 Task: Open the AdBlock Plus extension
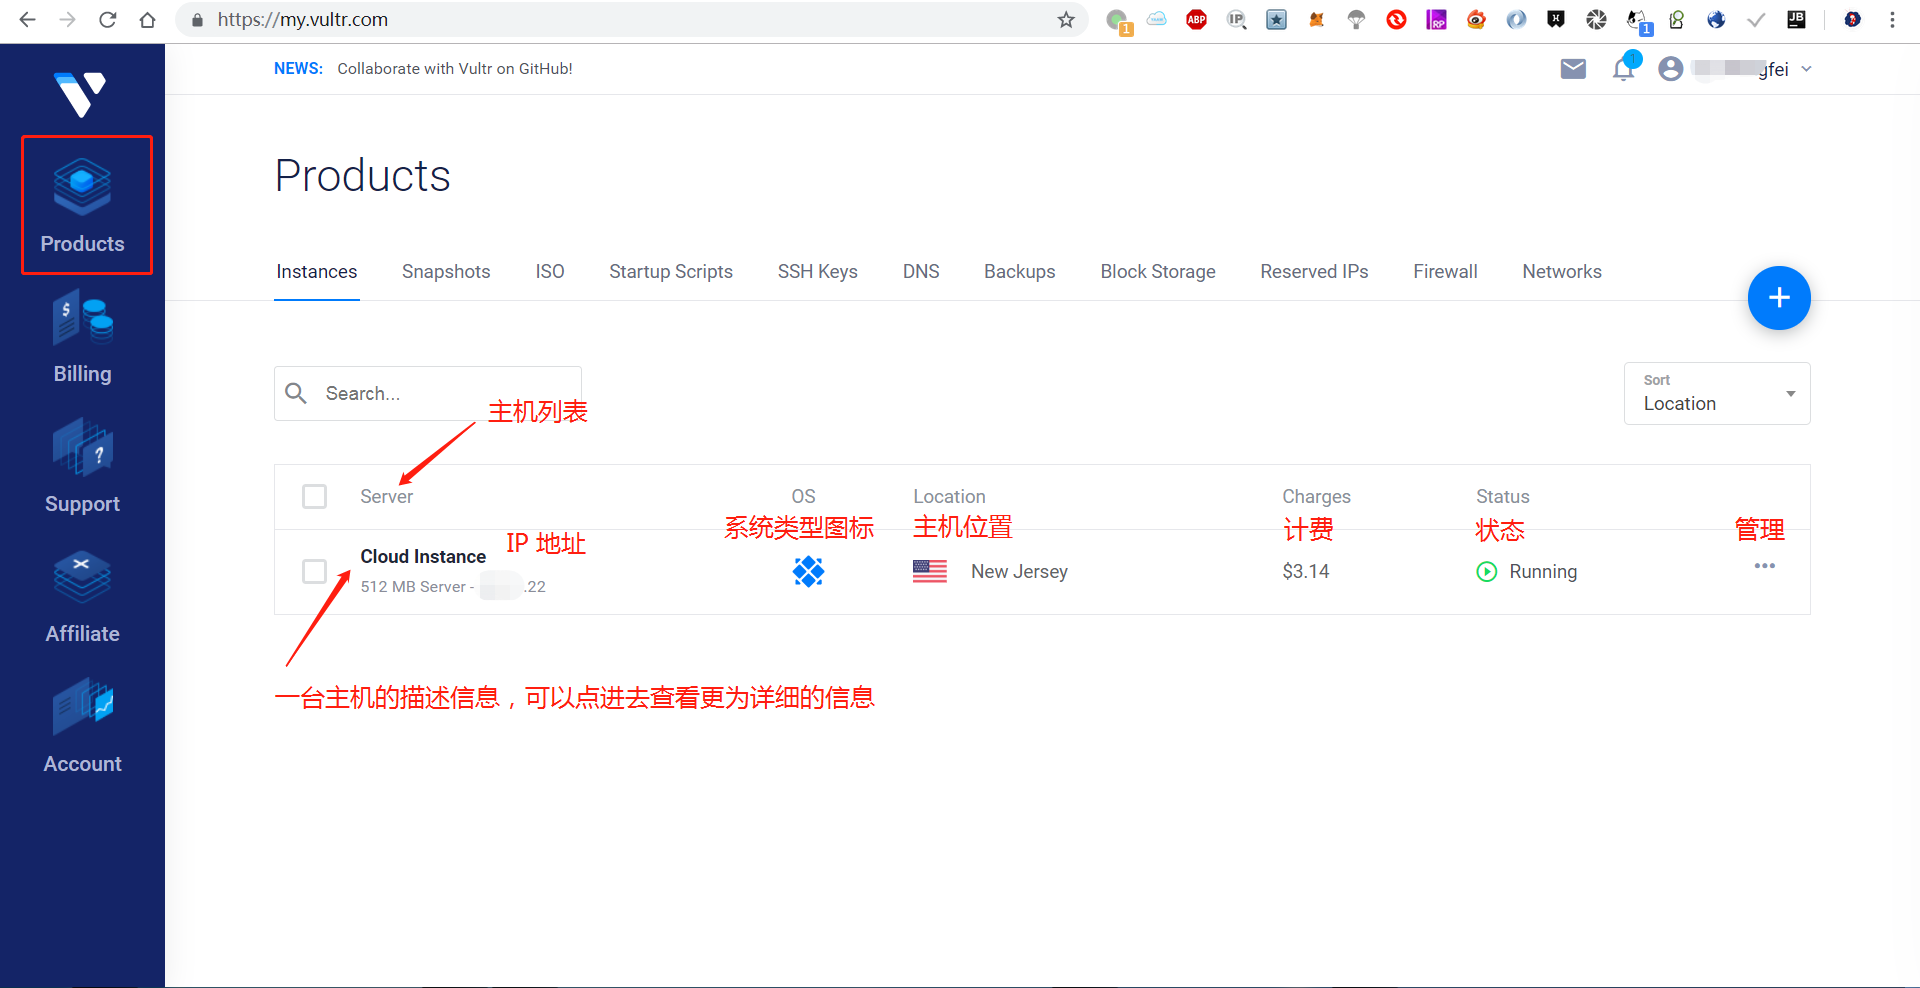click(x=1196, y=19)
